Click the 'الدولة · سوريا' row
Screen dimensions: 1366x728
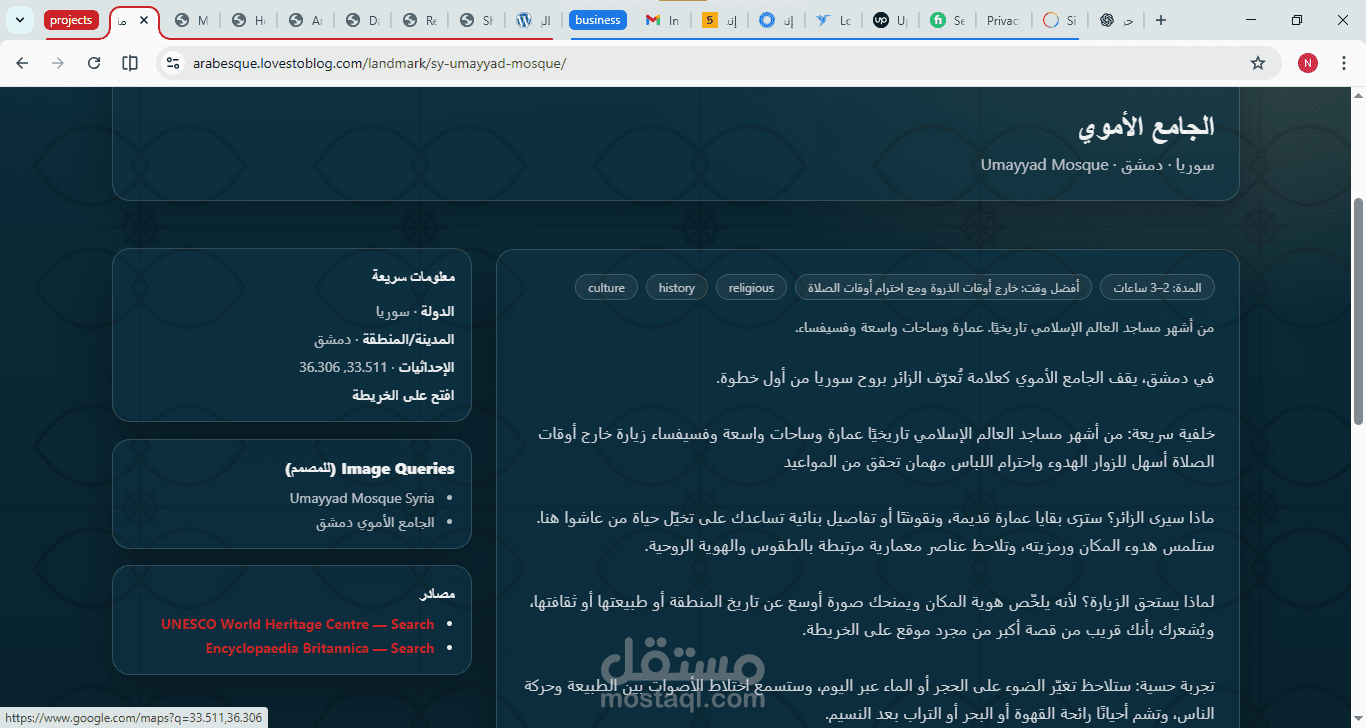415,311
